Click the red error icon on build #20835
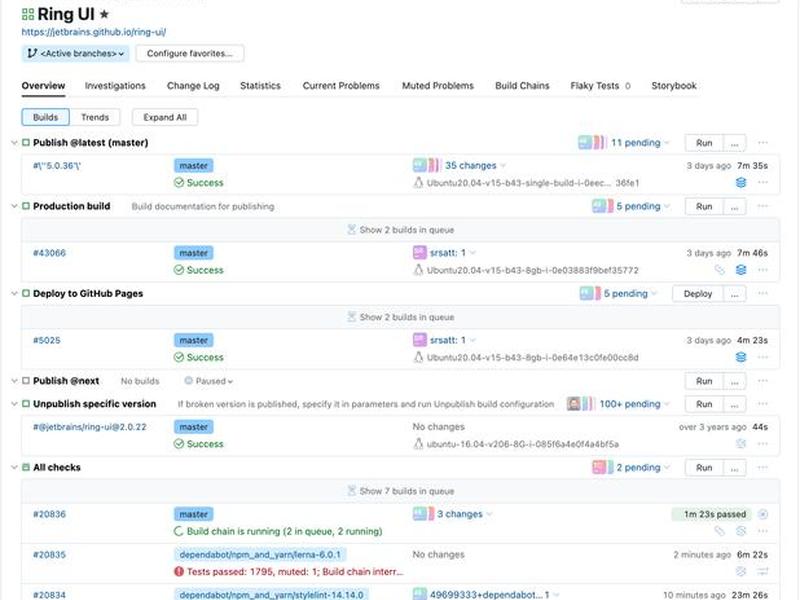The height and width of the screenshot is (600, 800). [x=179, y=571]
